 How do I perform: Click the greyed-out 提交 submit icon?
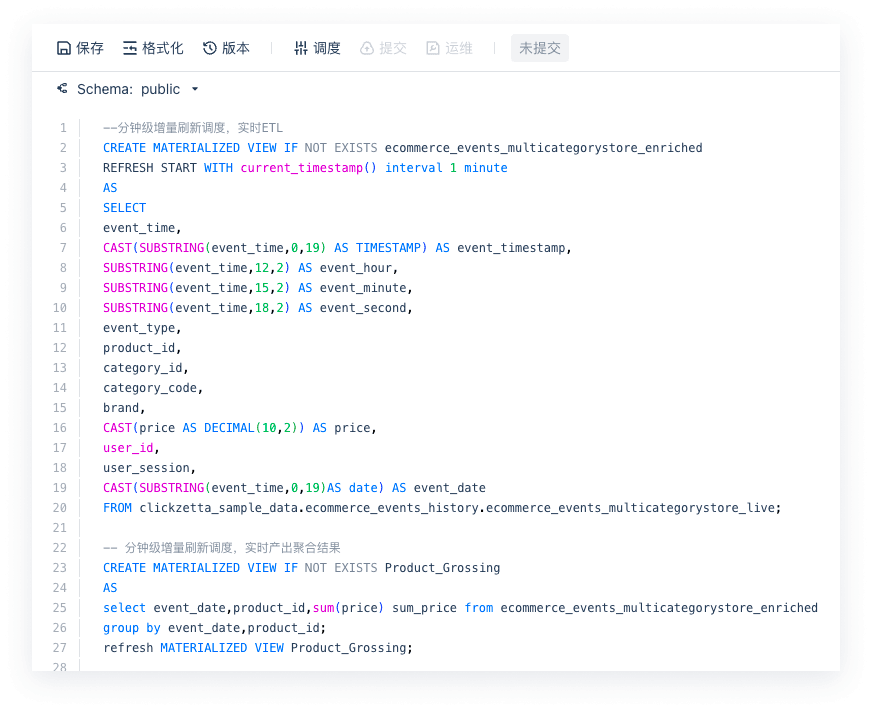pyautogui.click(x=367, y=48)
